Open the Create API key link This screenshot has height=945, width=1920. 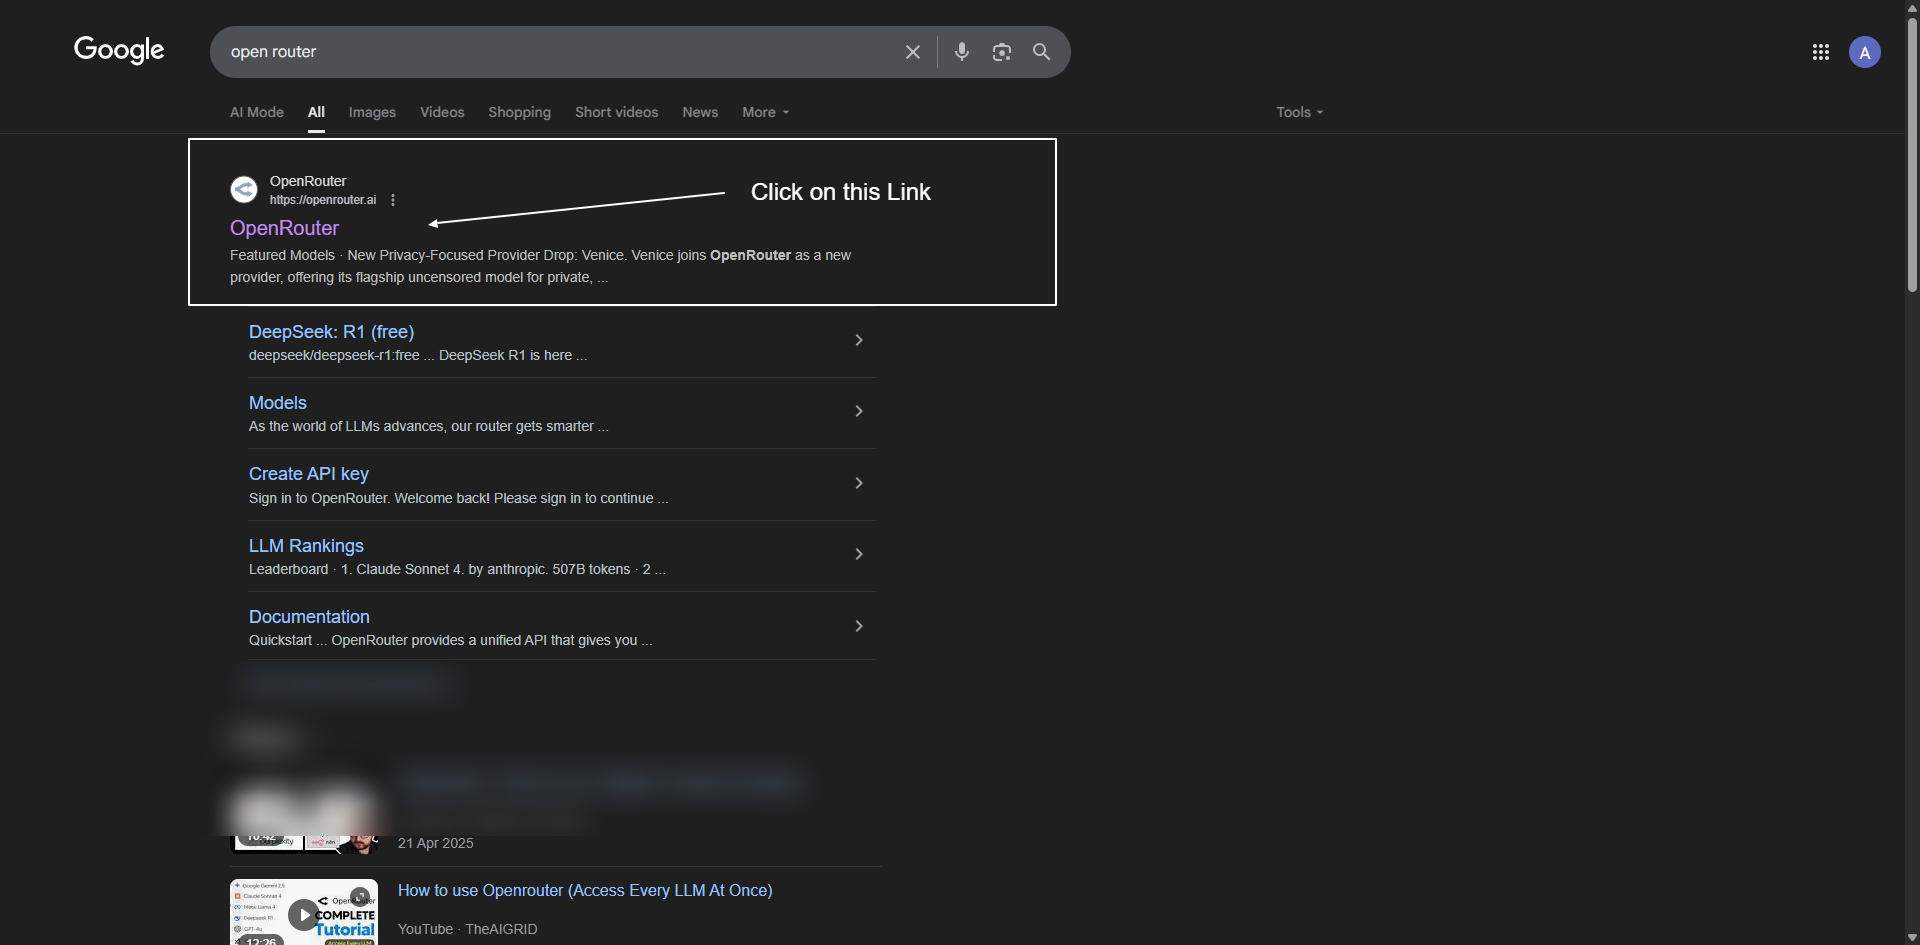tap(309, 474)
